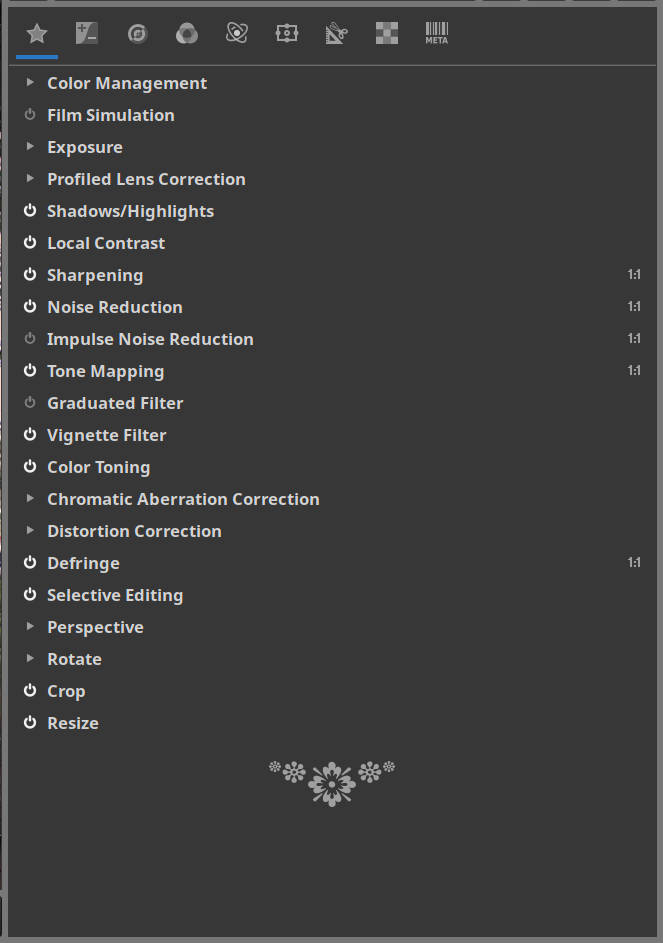
Task: Click the Local Contrast title
Action: [106, 243]
